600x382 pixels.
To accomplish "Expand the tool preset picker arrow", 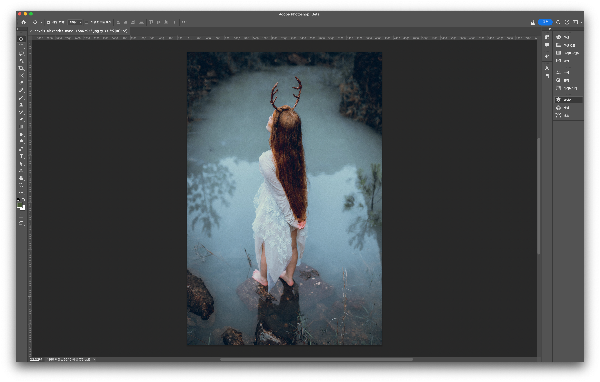I will pyautogui.click(x=41, y=22).
